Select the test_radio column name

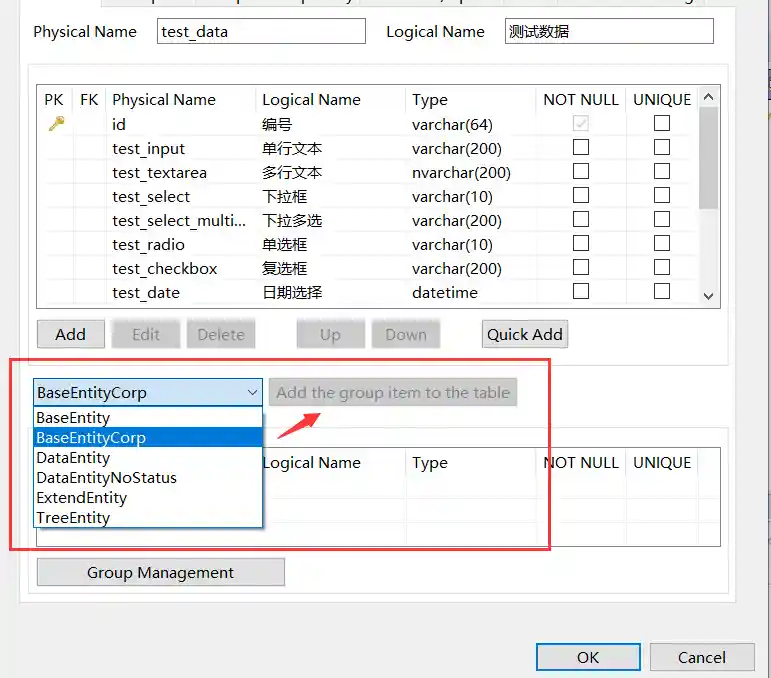tap(148, 244)
